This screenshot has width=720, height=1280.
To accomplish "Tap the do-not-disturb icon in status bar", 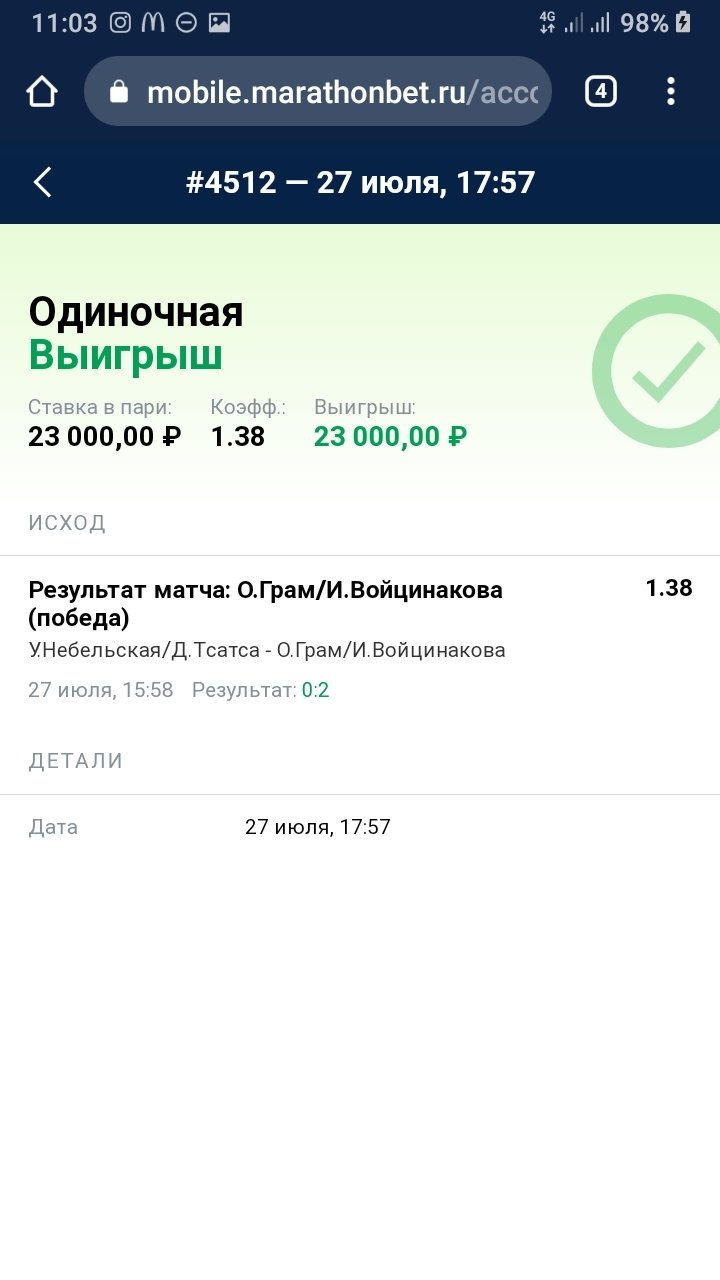I will [x=186, y=23].
